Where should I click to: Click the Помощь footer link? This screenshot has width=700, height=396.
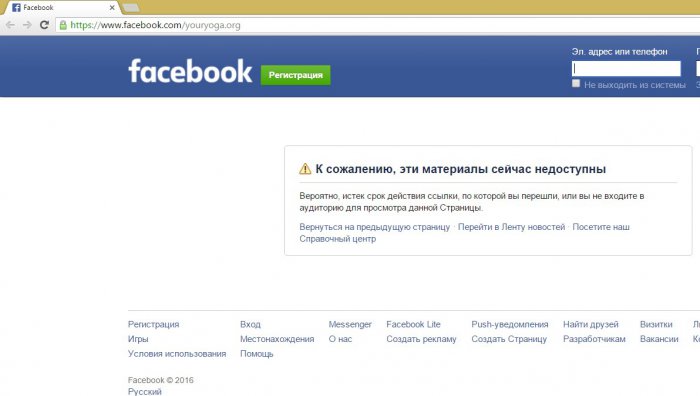tap(256, 354)
